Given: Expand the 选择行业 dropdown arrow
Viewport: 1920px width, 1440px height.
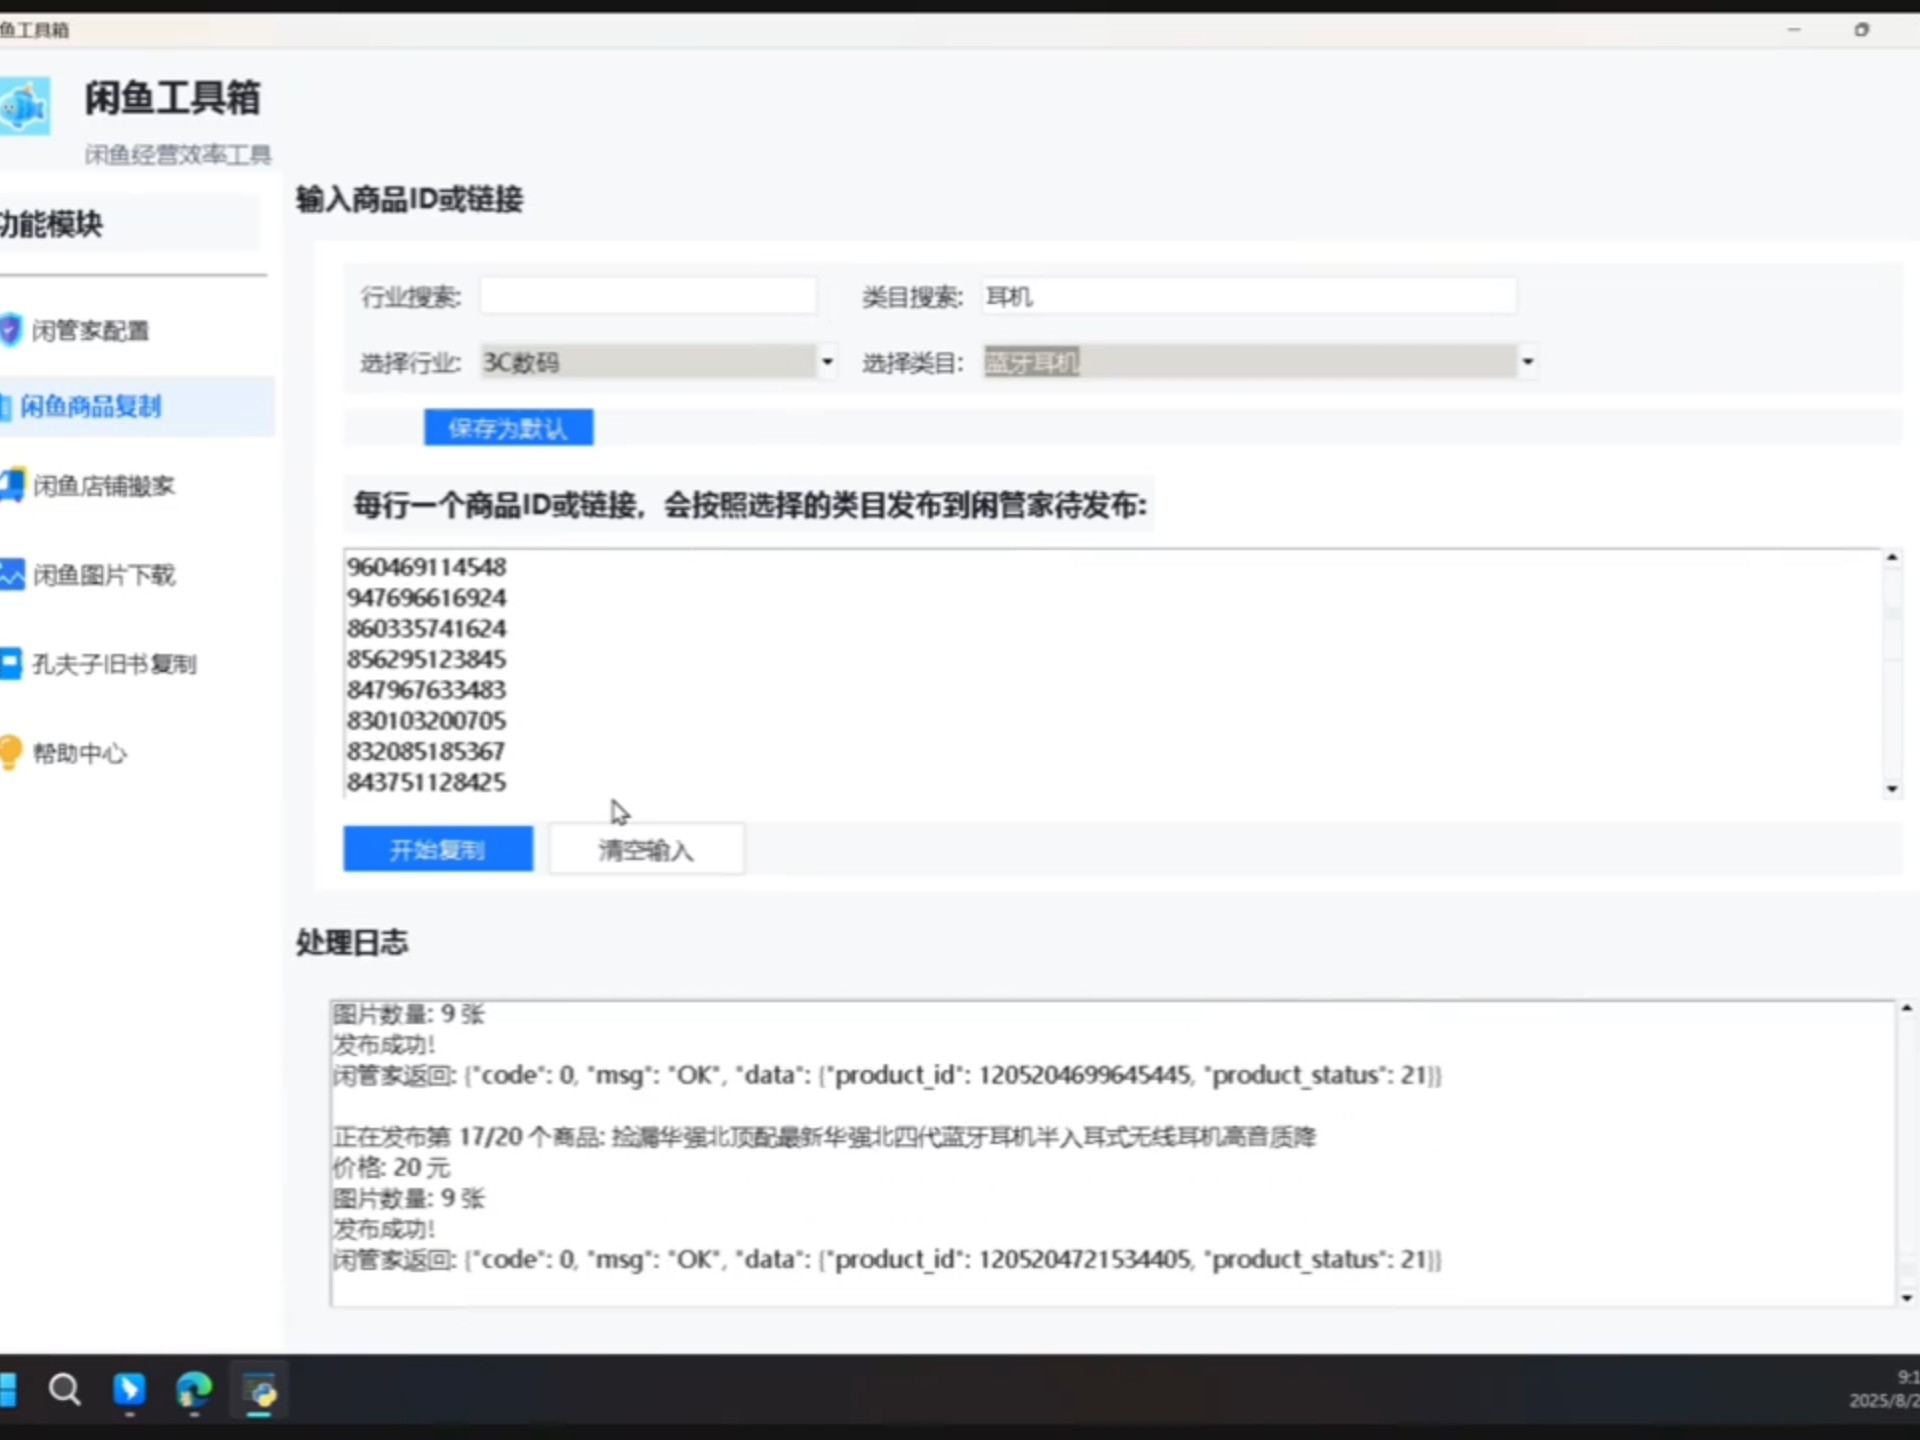Looking at the screenshot, I should pos(827,361).
